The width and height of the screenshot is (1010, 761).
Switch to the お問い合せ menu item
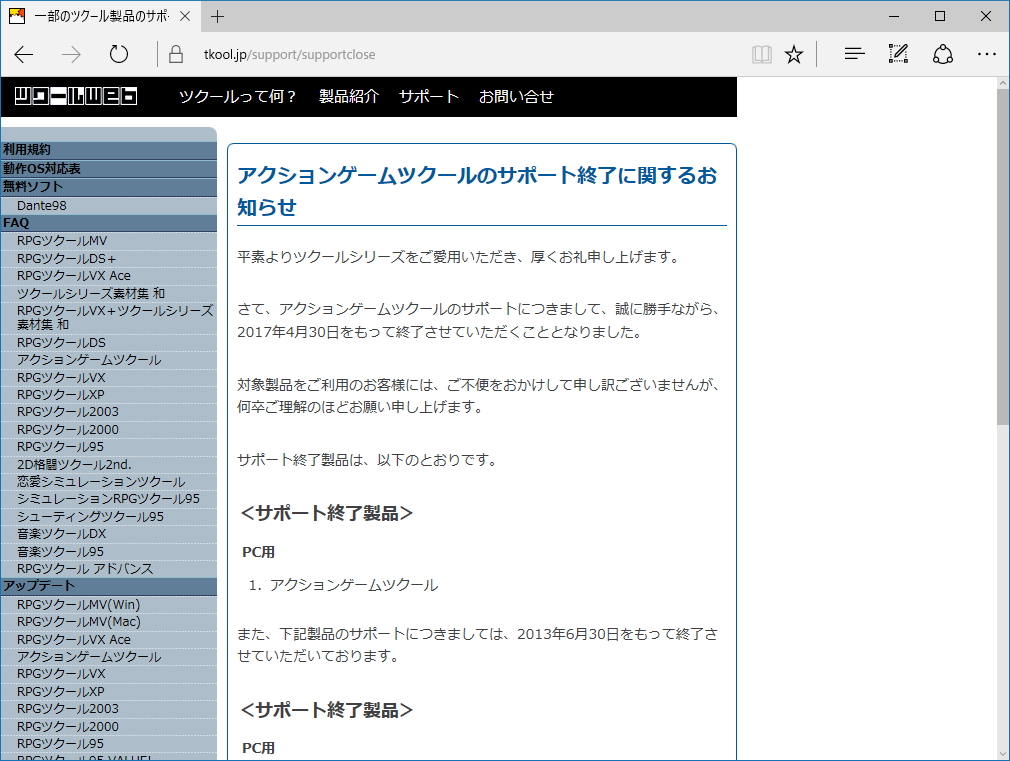coord(516,97)
